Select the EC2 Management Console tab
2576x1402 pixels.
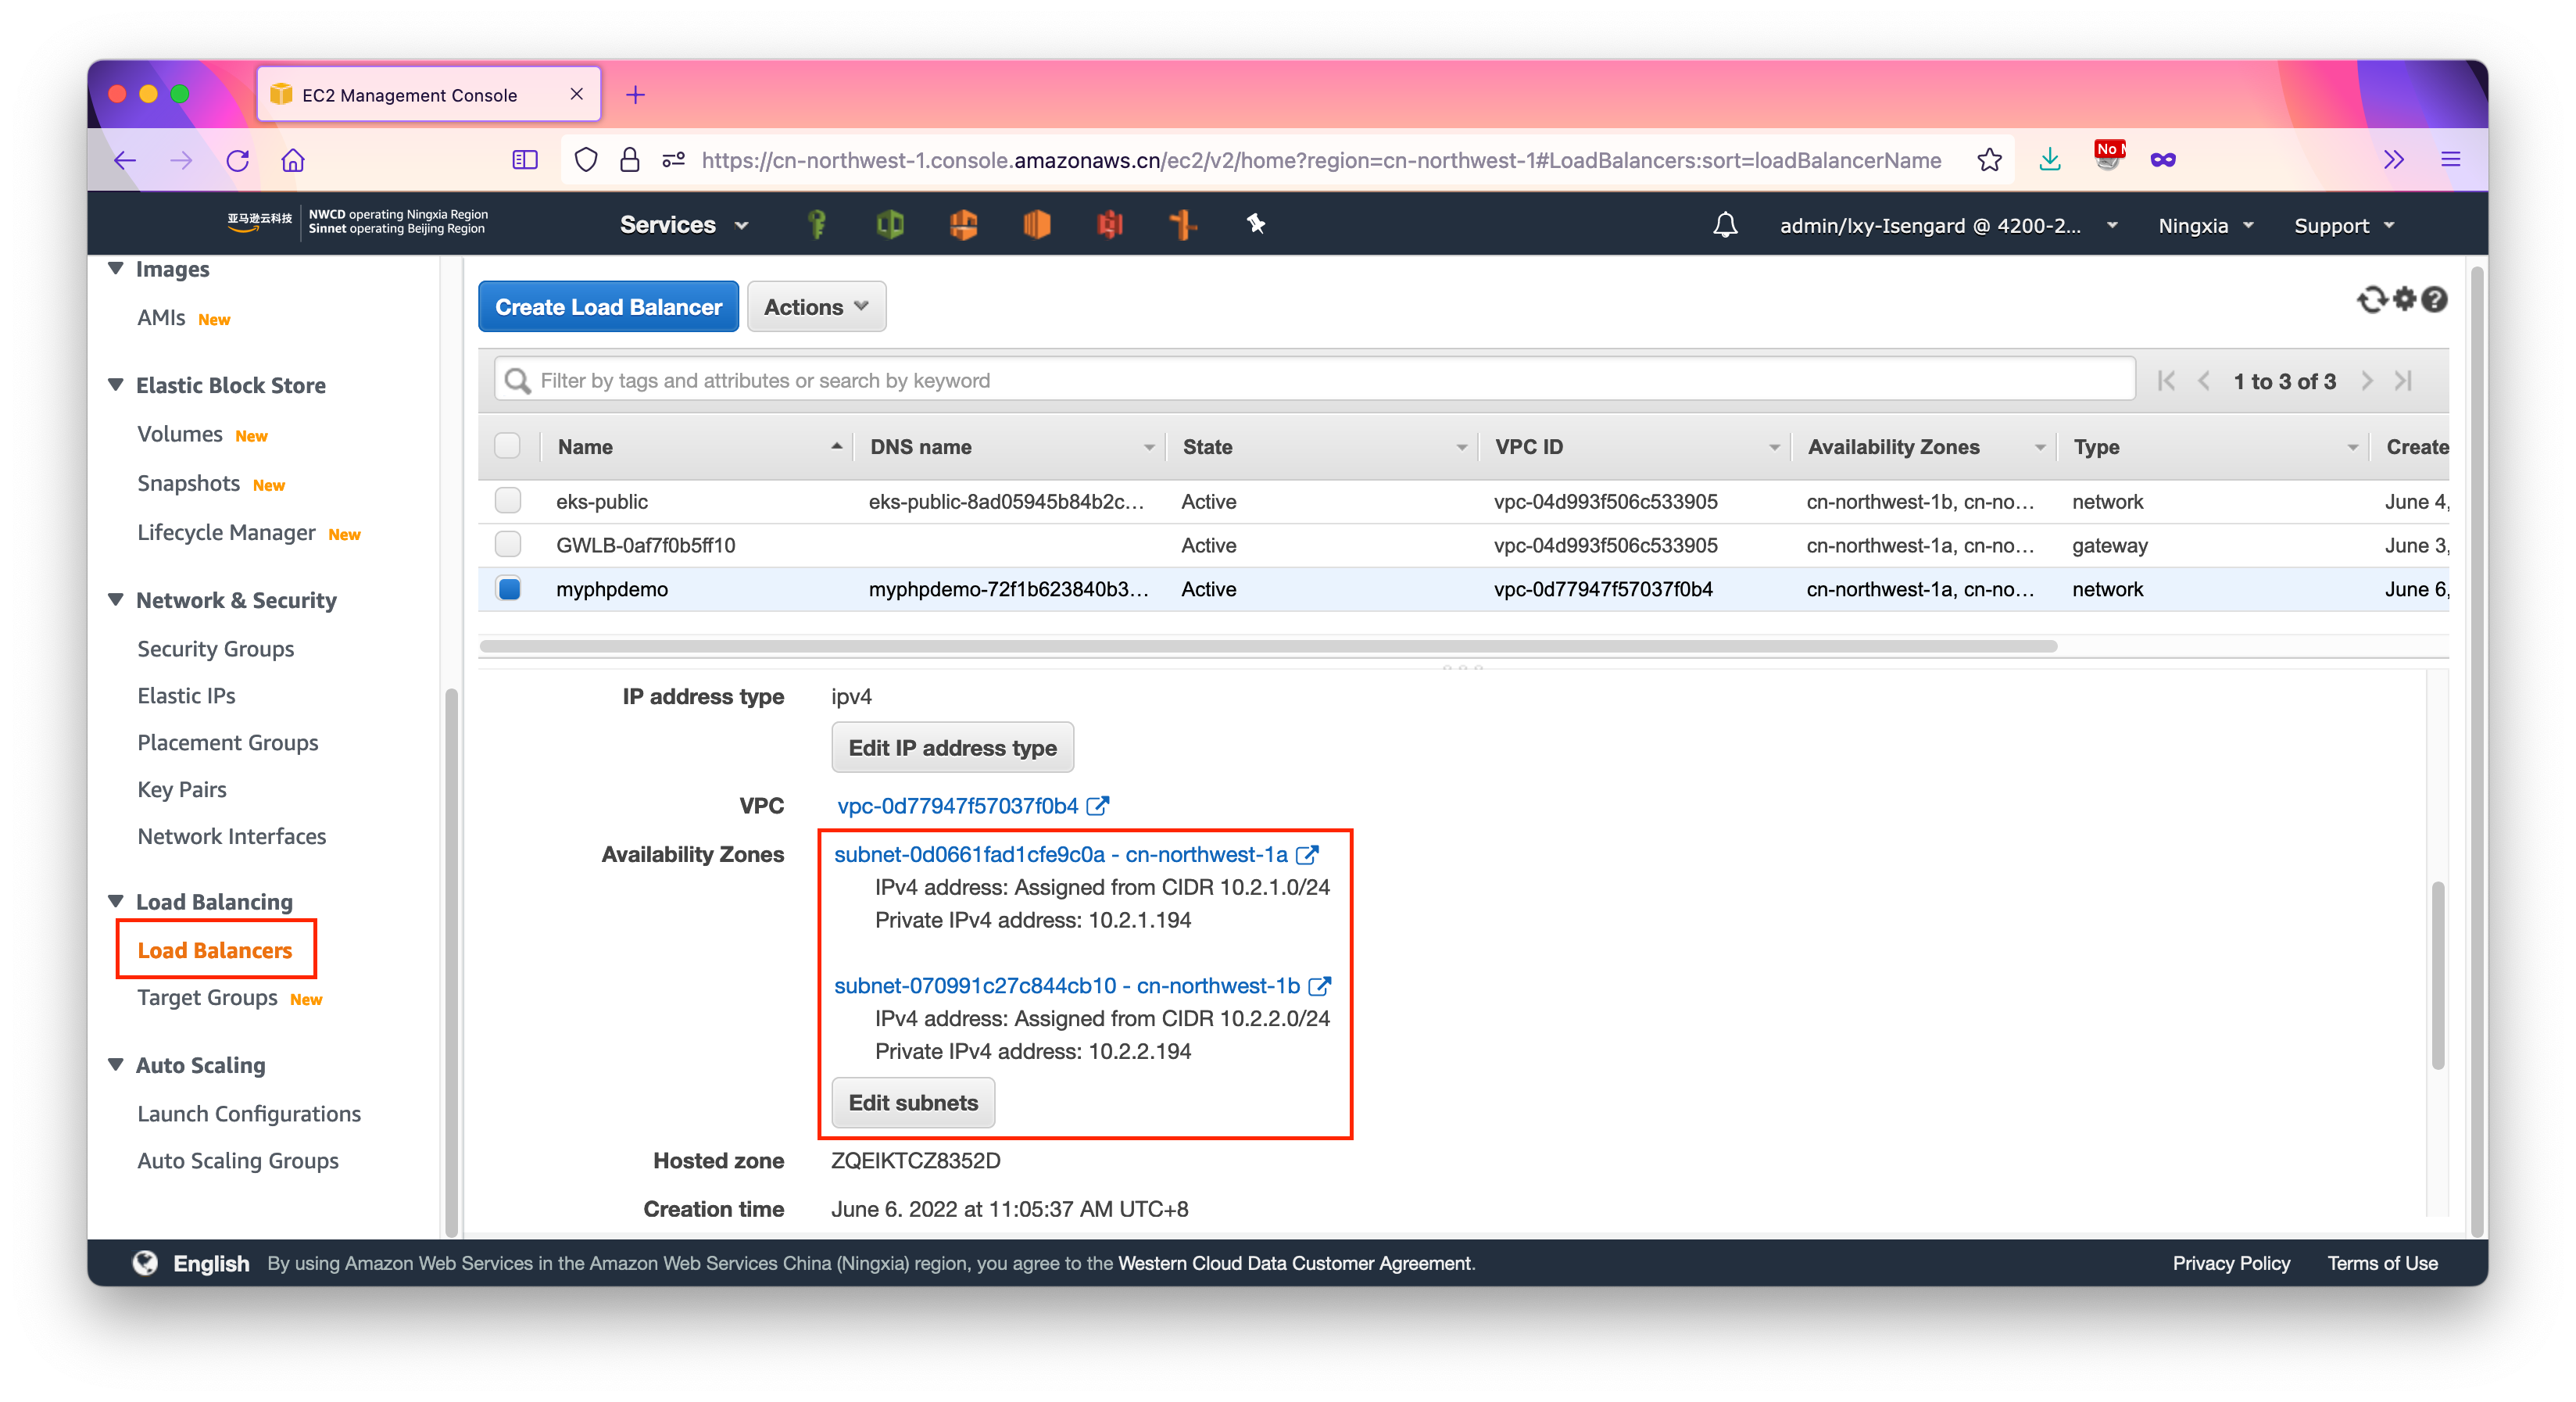click(429, 95)
